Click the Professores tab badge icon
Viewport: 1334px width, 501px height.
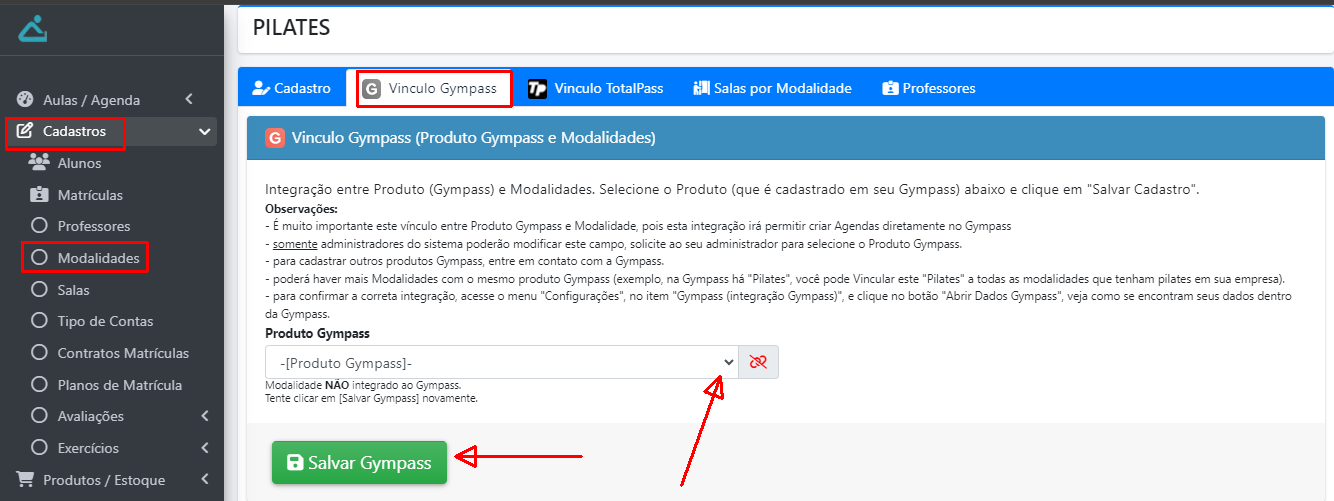tap(890, 88)
